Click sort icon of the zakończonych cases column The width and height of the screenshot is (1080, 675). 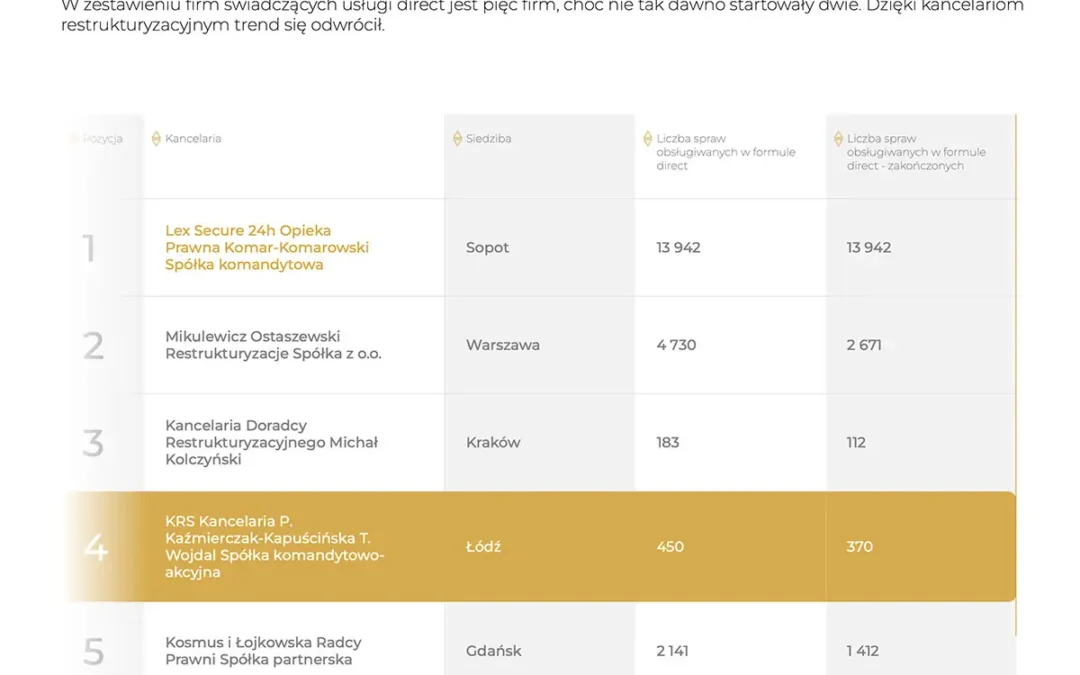point(838,138)
